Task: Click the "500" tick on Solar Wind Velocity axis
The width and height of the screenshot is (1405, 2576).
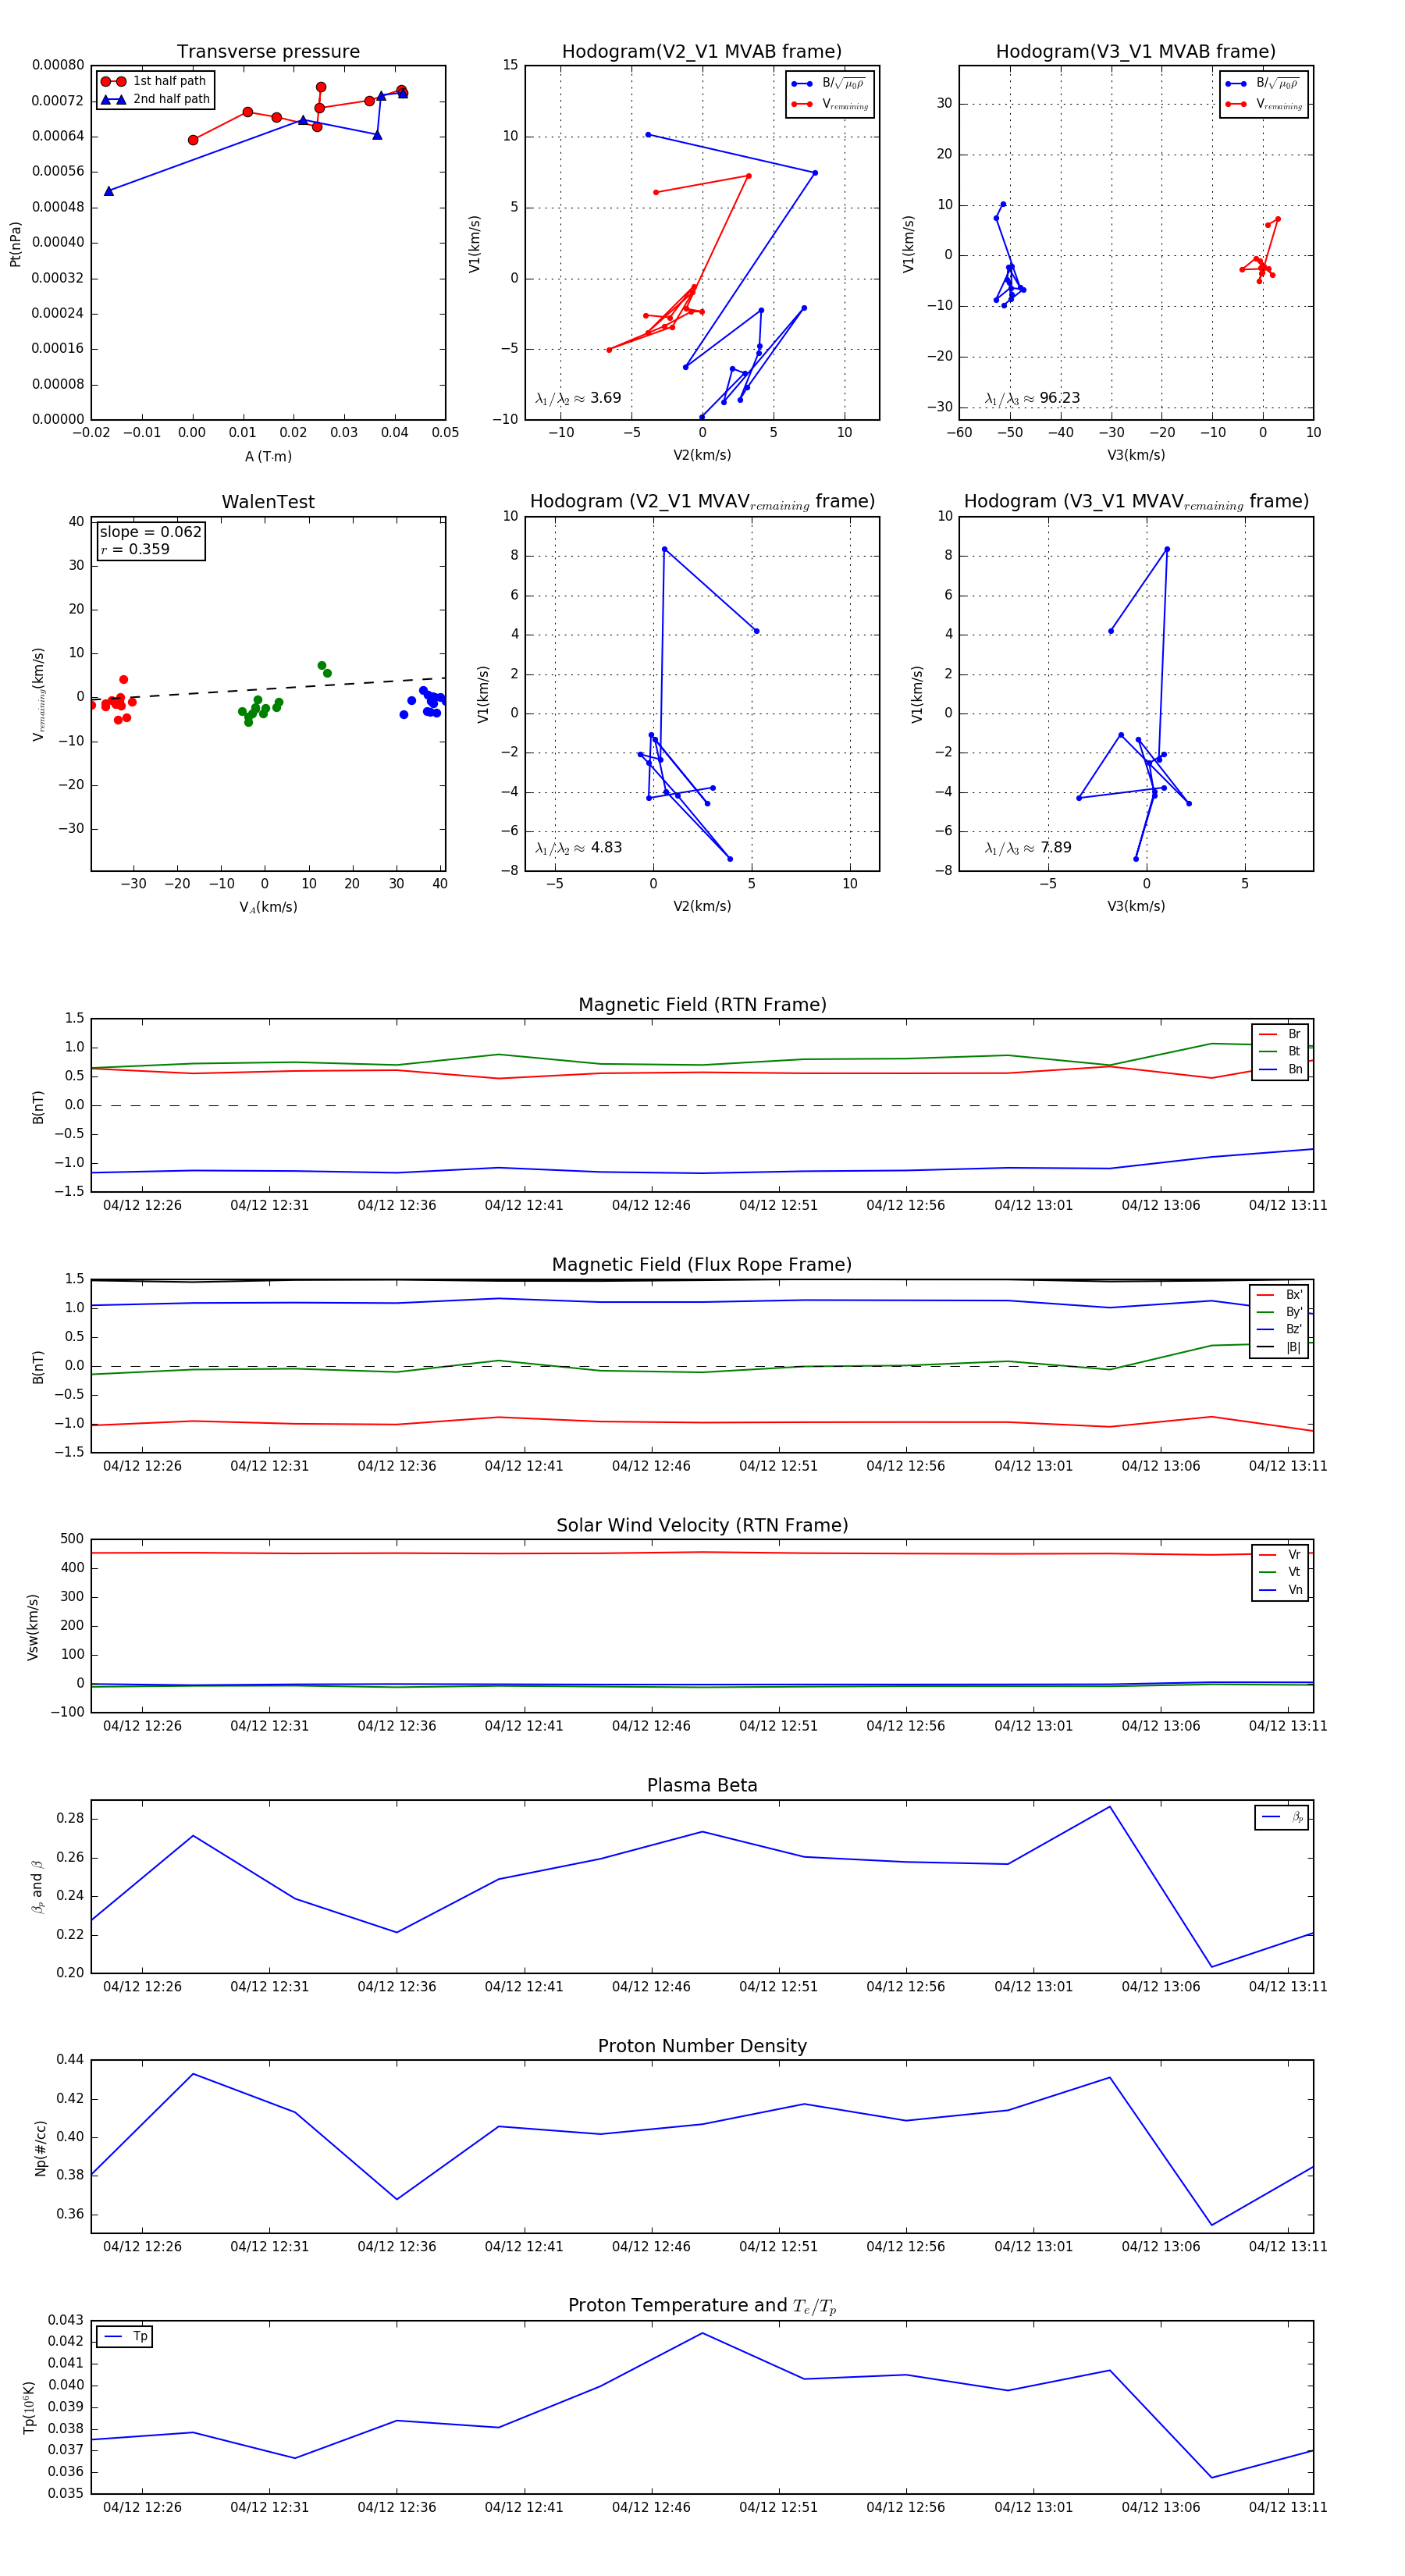Action: tap(72, 1539)
